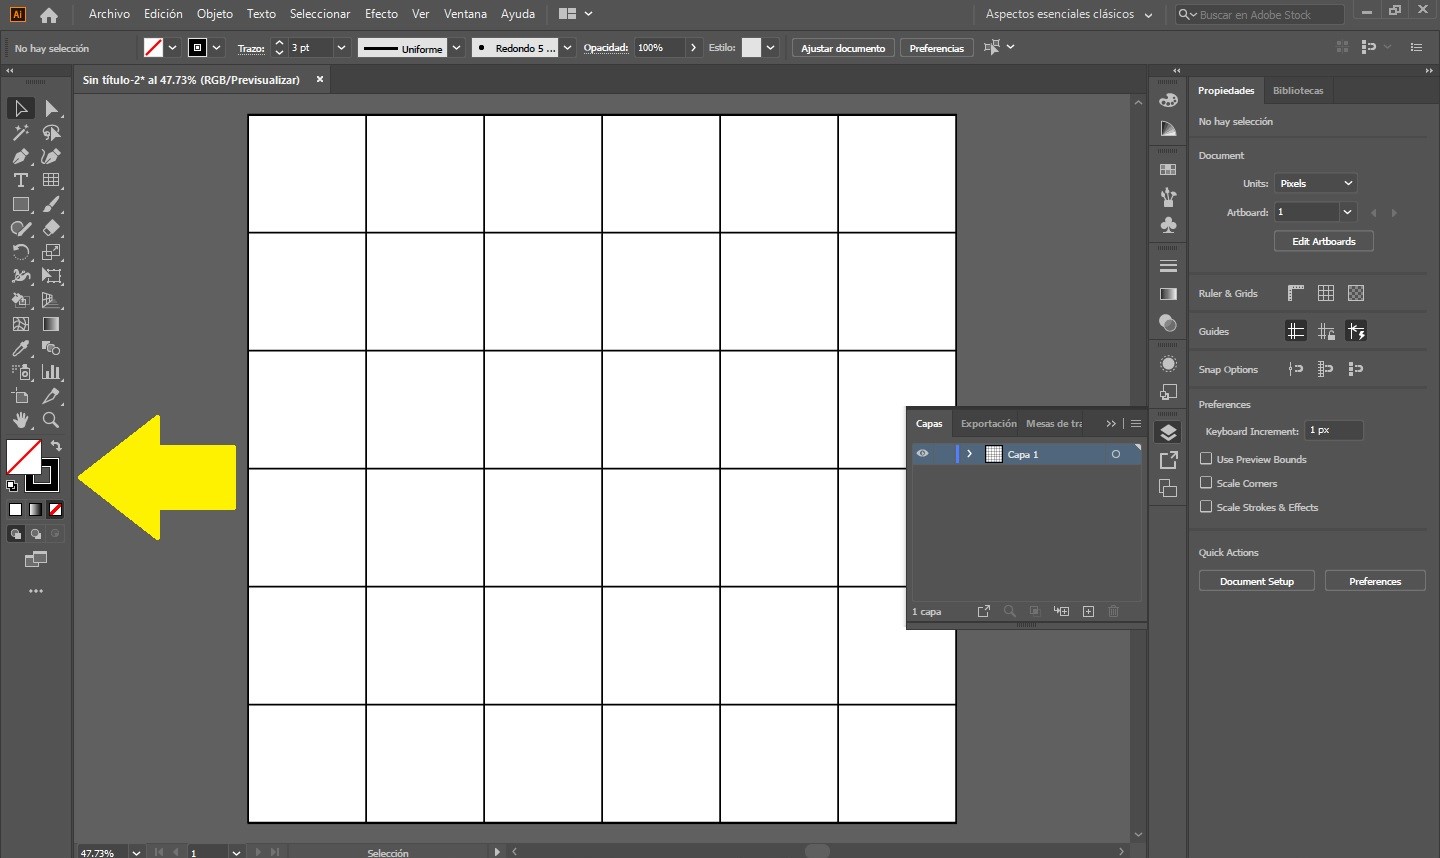The width and height of the screenshot is (1440, 858).
Task: Select the Eraser tool
Action: (x=51, y=228)
